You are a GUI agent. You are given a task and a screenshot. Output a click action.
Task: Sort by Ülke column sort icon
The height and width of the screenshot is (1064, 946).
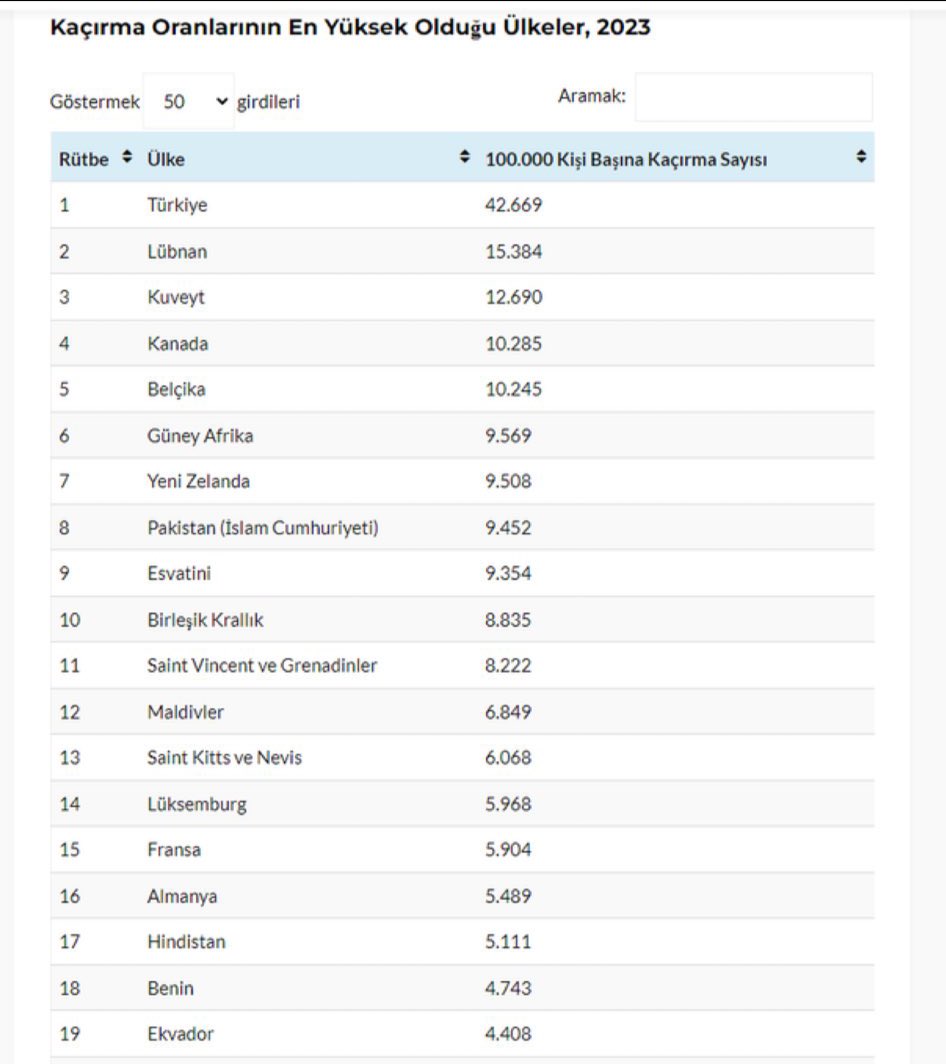click(464, 157)
